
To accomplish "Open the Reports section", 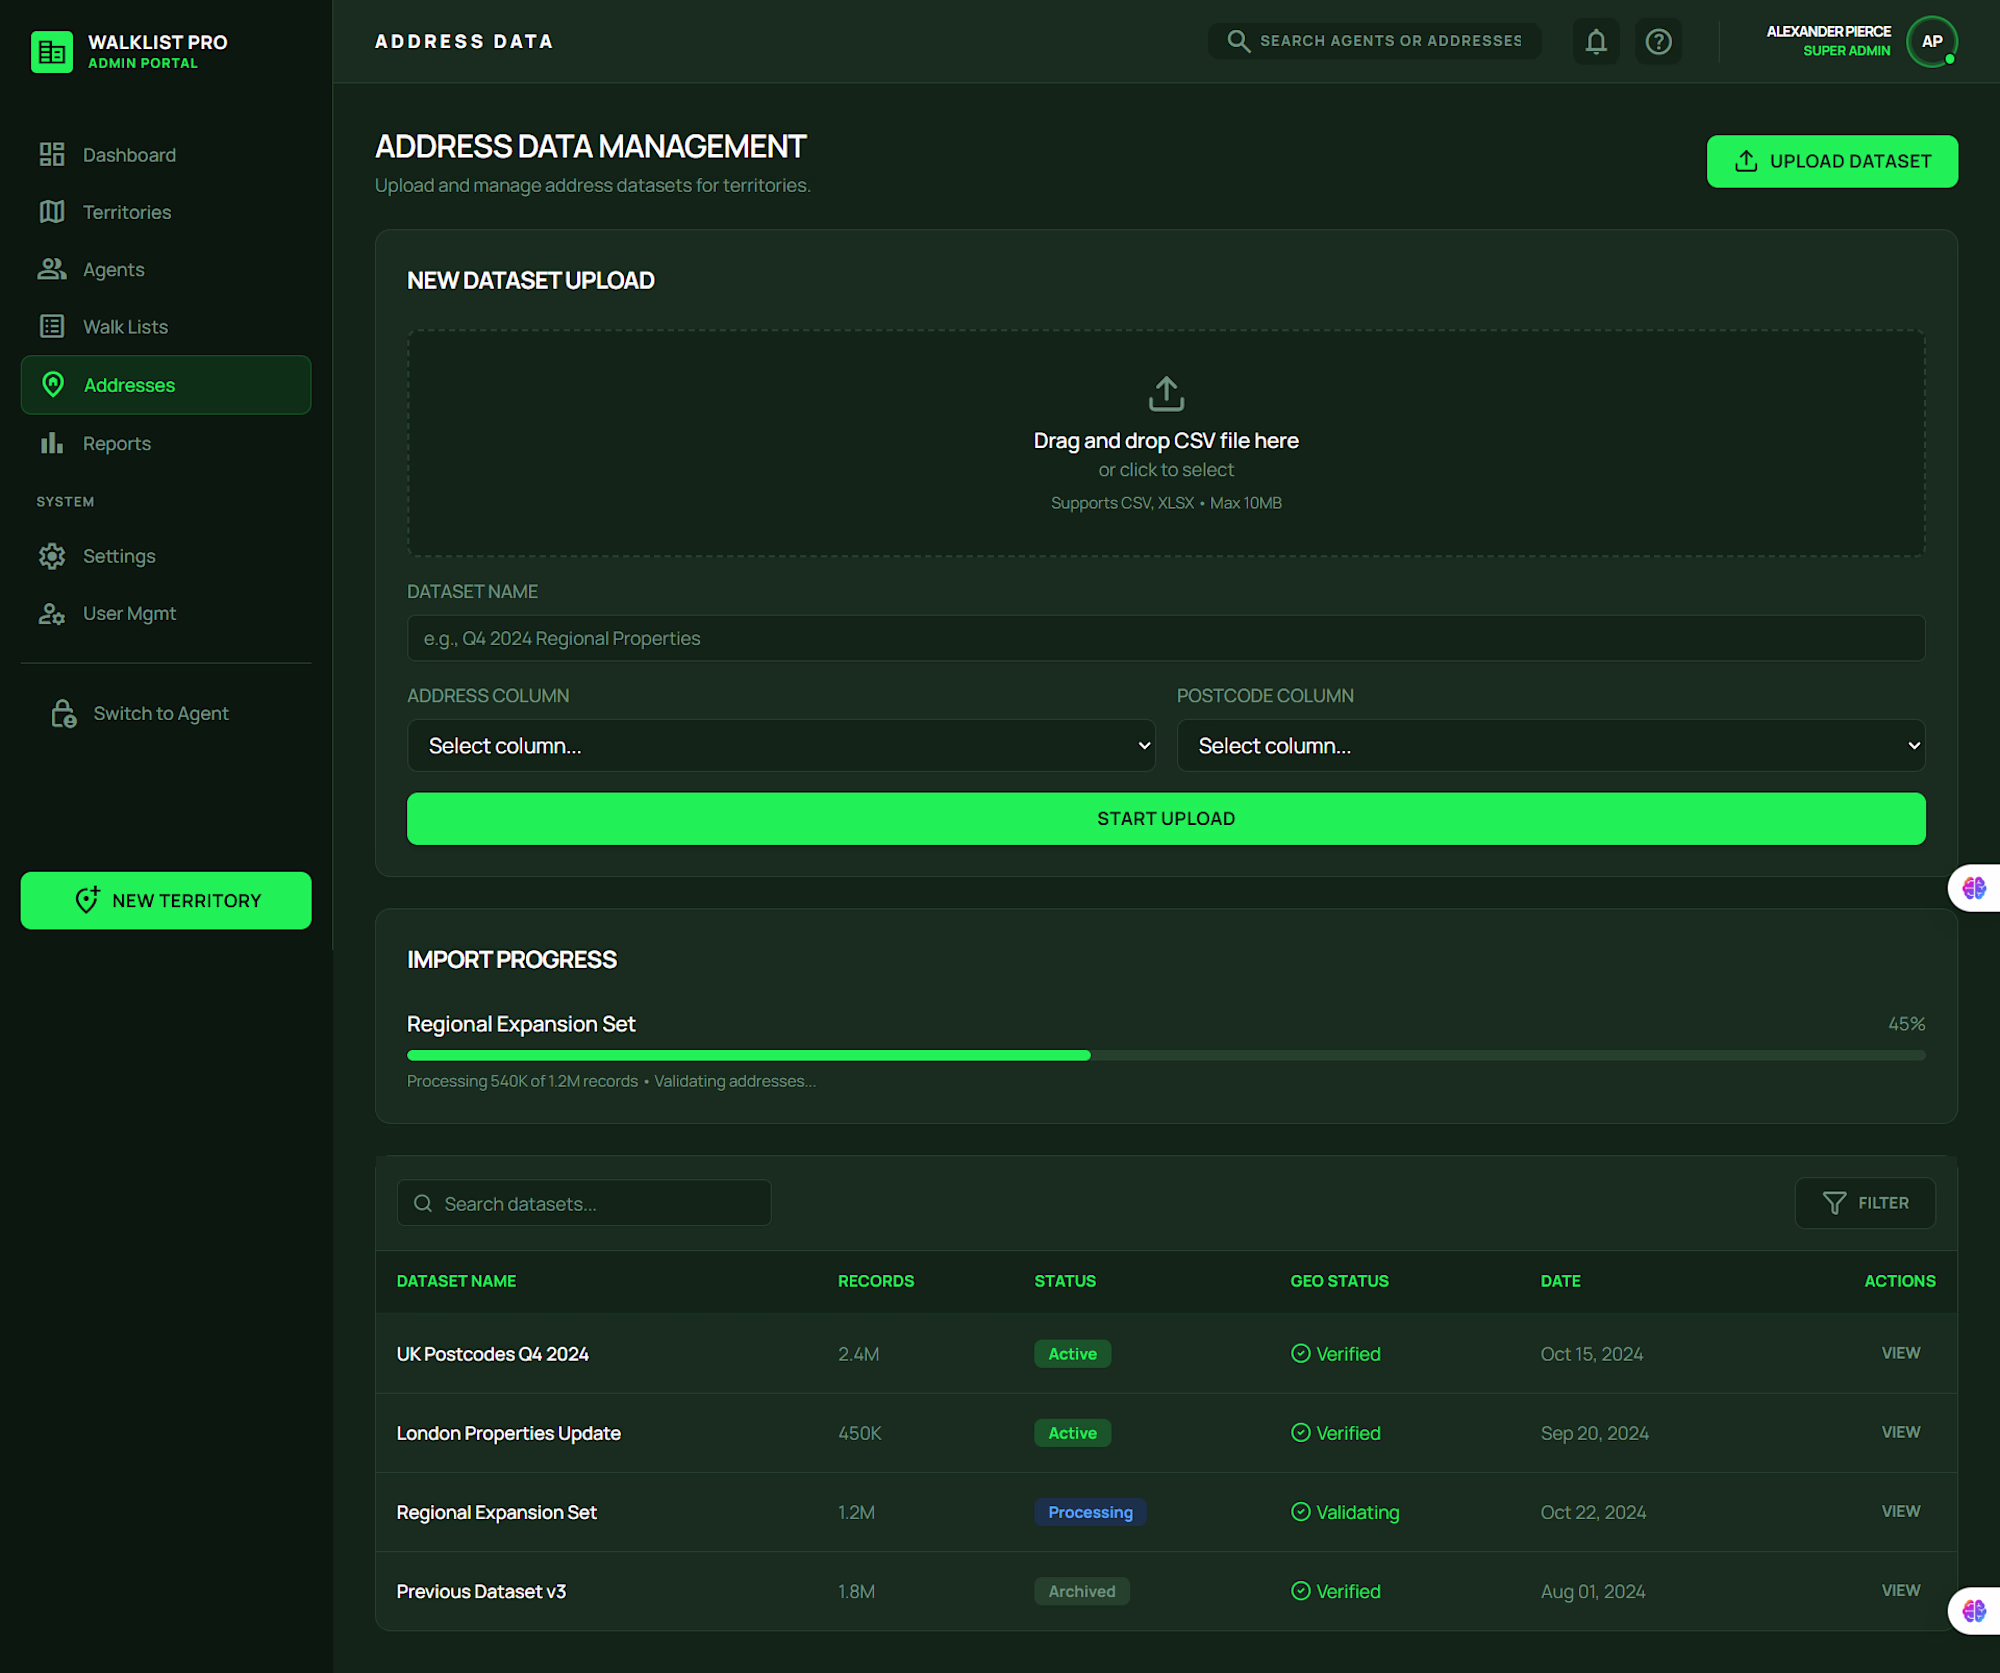I will coord(116,443).
